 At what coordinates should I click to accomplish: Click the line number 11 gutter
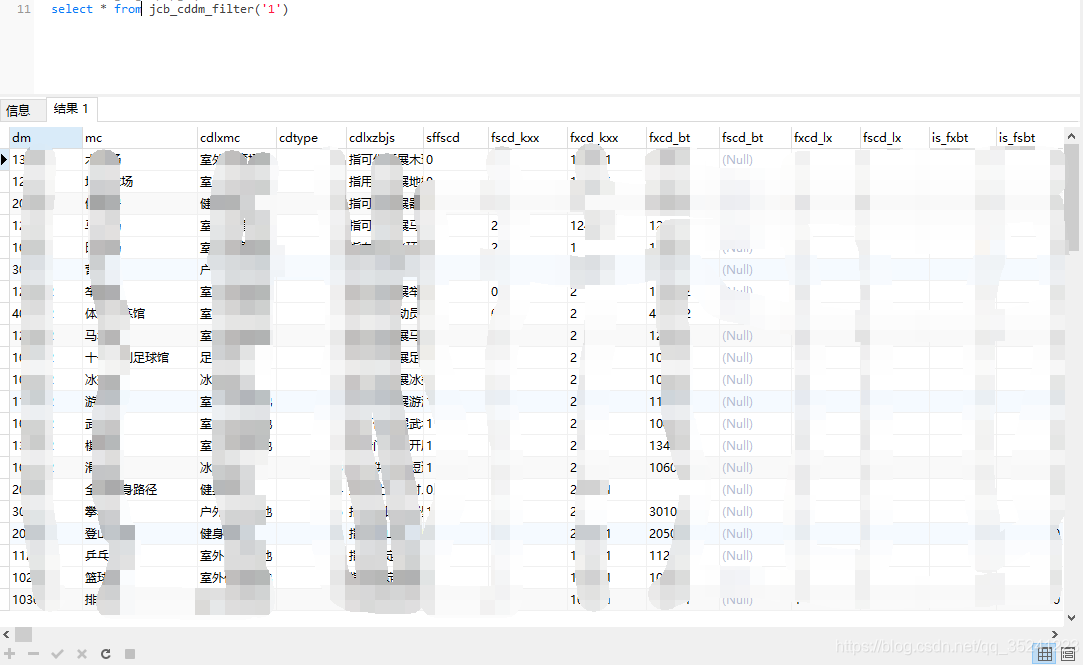coord(24,9)
